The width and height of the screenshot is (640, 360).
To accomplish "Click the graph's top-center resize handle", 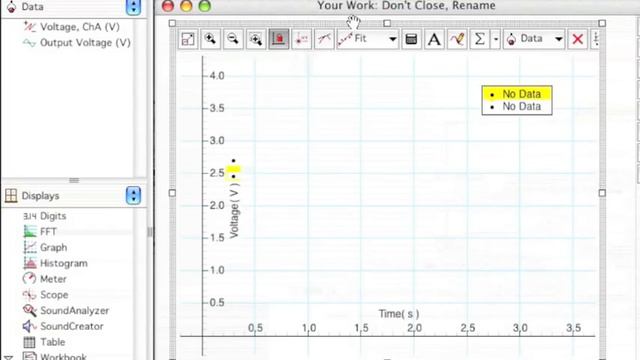I will click(x=387, y=23).
